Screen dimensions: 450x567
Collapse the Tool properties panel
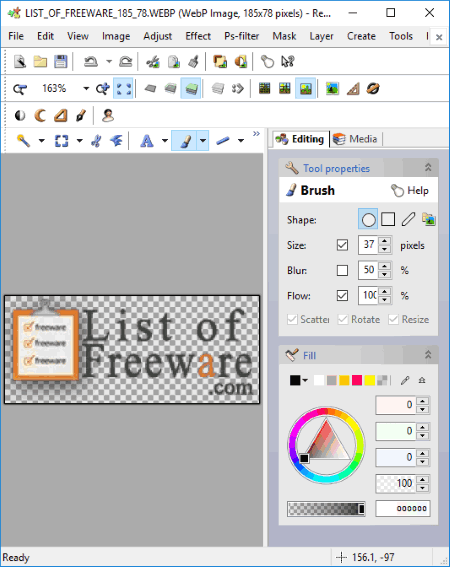(428, 167)
